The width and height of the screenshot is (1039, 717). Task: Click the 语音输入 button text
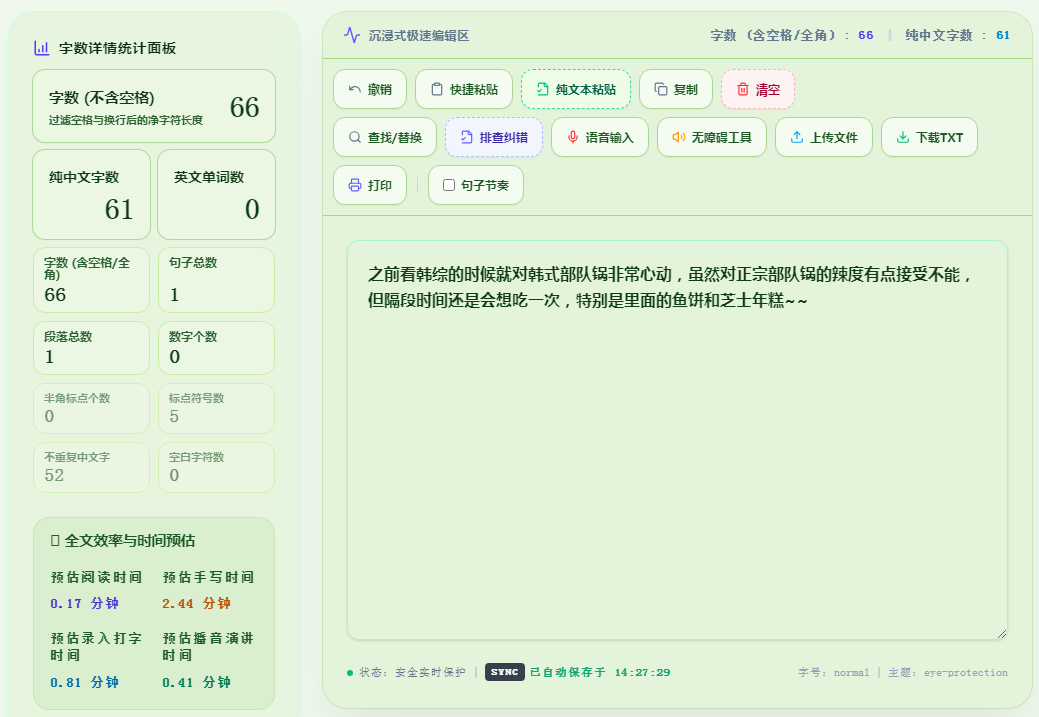click(x=610, y=137)
